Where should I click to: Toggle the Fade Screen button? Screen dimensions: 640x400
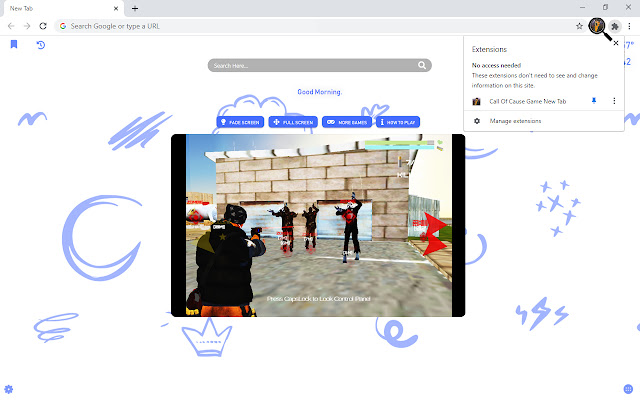coord(240,122)
